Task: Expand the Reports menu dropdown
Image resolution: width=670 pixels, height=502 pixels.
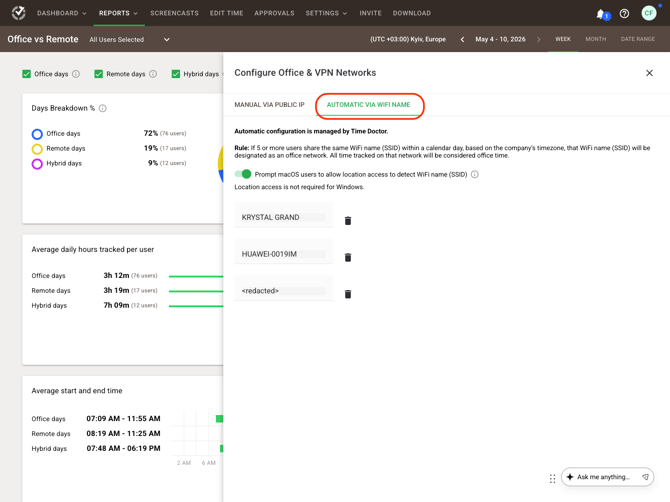Action: 118,13
